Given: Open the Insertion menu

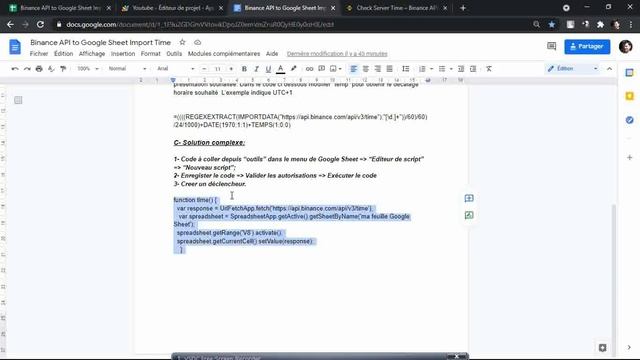Looking at the screenshot, I should click(123, 53).
